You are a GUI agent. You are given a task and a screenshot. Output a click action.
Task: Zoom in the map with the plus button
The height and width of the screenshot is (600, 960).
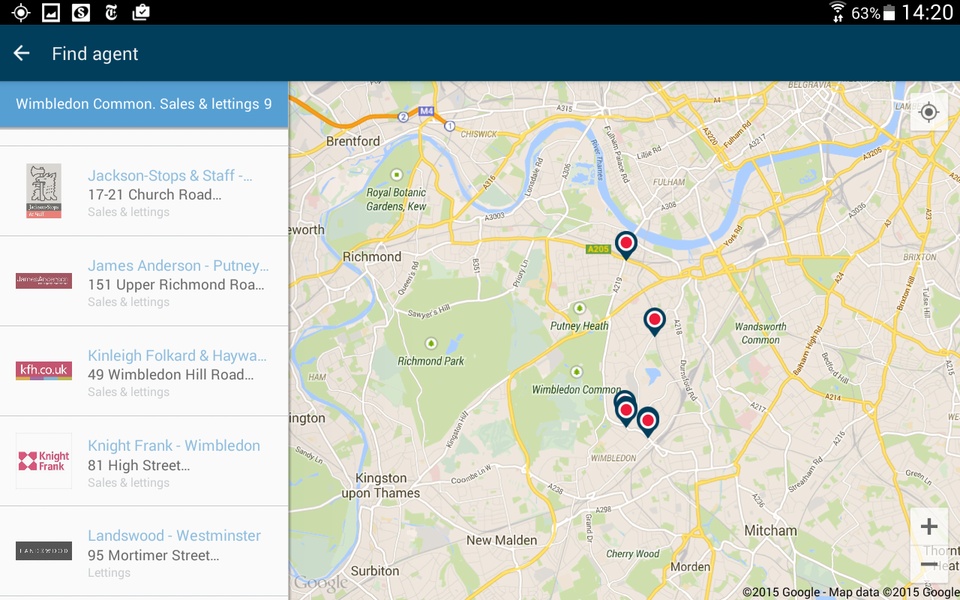click(x=929, y=527)
